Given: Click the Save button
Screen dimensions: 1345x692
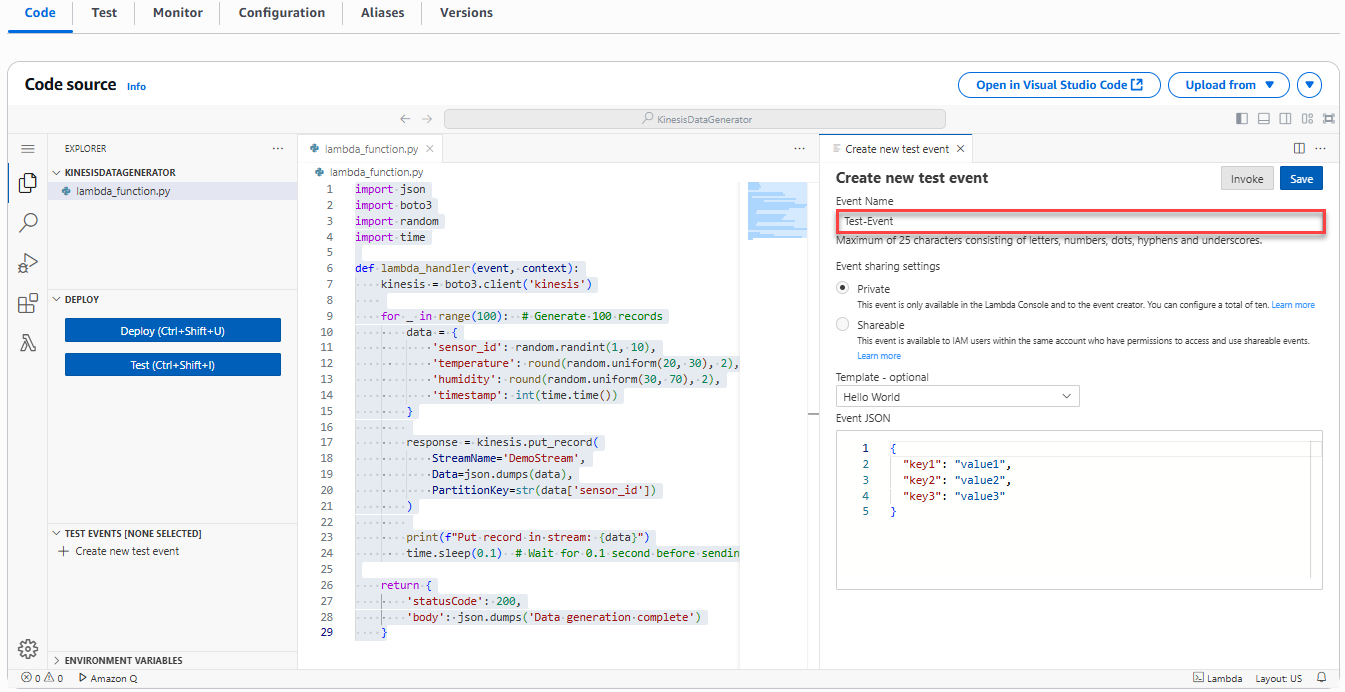Looking at the screenshot, I should pyautogui.click(x=1301, y=178).
